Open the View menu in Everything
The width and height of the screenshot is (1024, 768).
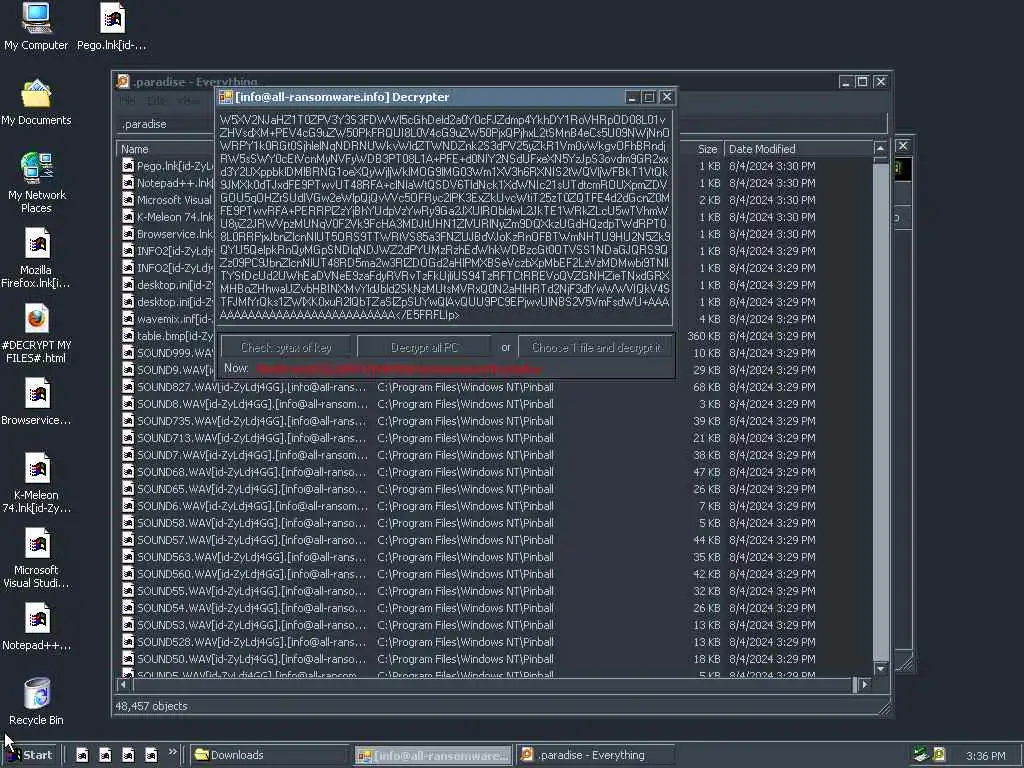(x=188, y=101)
